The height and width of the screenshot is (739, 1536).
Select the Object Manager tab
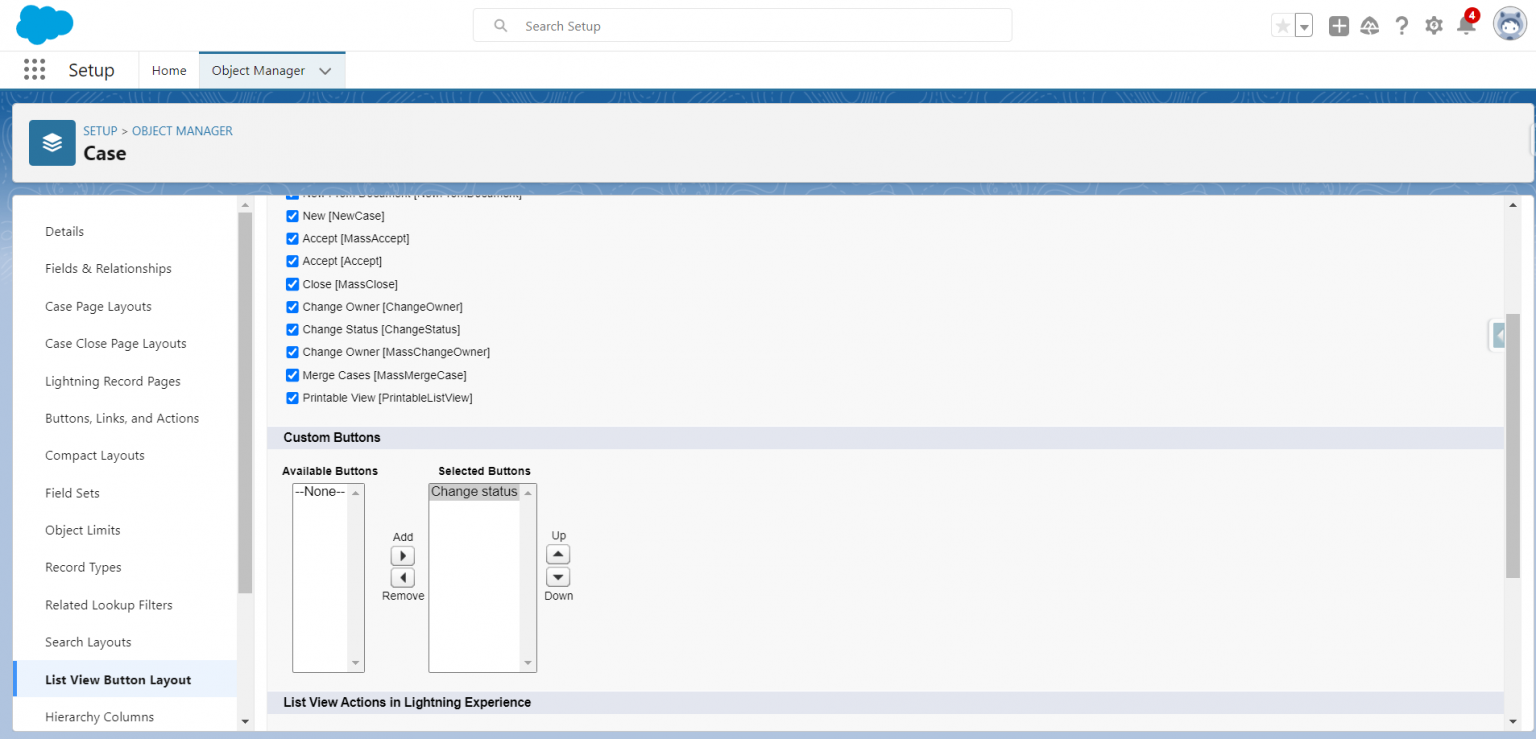tap(256, 70)
